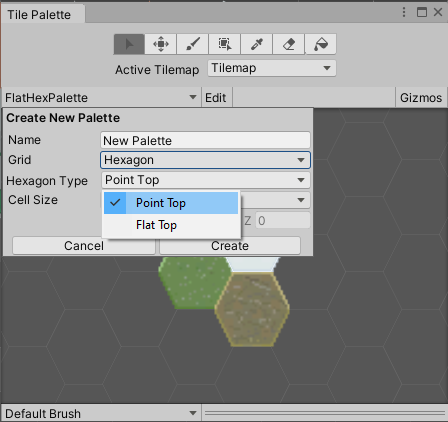448x422 pixels.
Task: Click the Hexagon Type label
Action: coord(47,181)
